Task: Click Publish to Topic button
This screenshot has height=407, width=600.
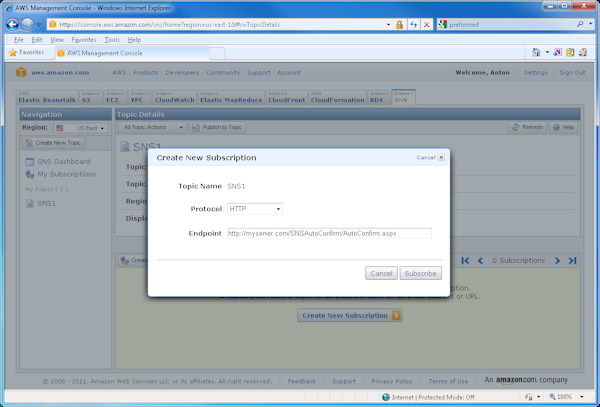Action: [x=217, y=127]
